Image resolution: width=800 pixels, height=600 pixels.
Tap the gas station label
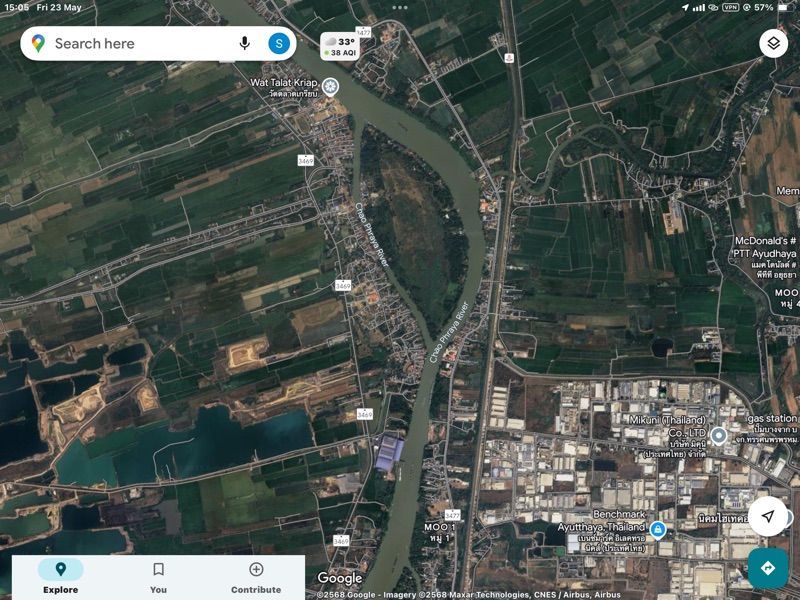773,418
